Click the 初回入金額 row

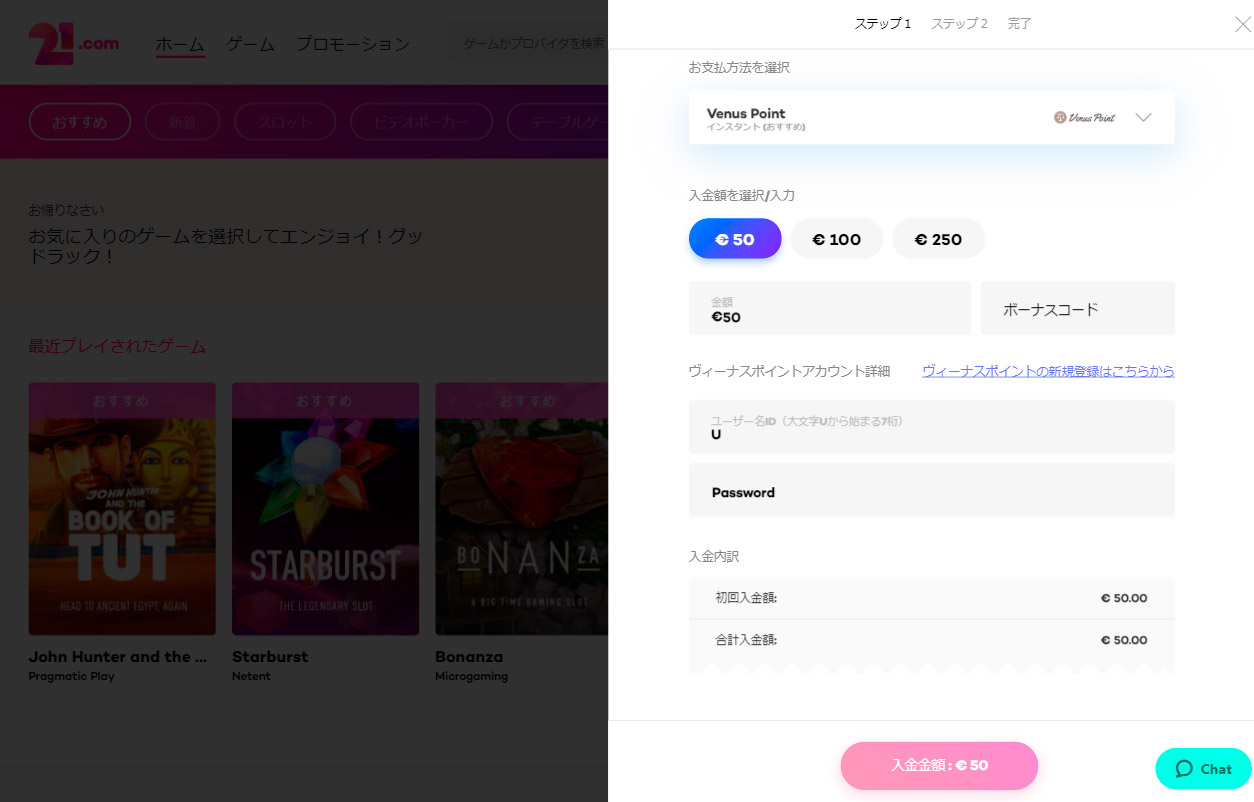(931, 598)
